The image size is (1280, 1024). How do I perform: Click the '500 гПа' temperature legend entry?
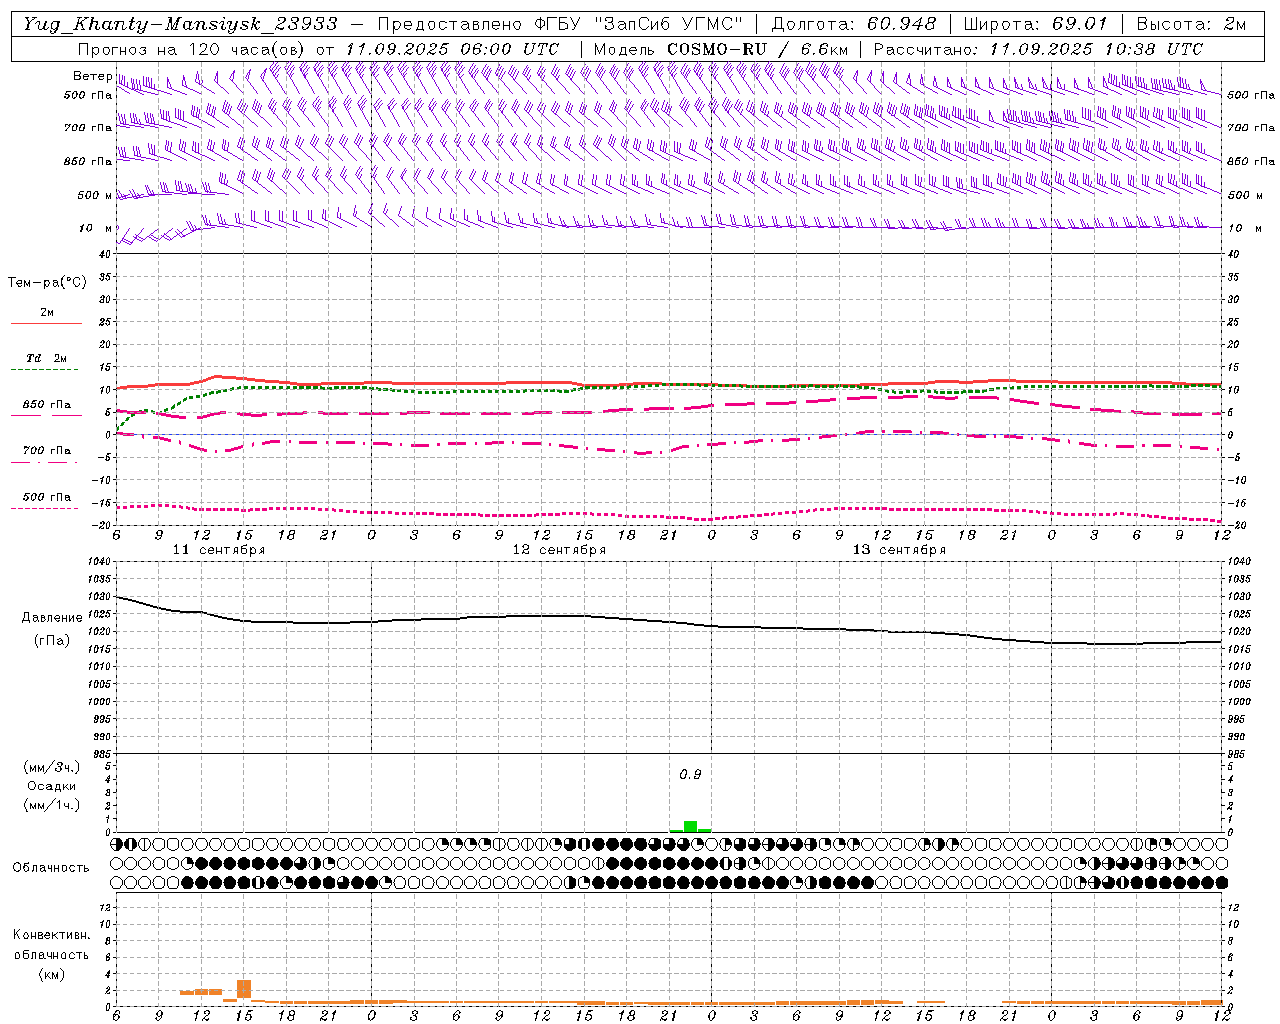(46, 497)
